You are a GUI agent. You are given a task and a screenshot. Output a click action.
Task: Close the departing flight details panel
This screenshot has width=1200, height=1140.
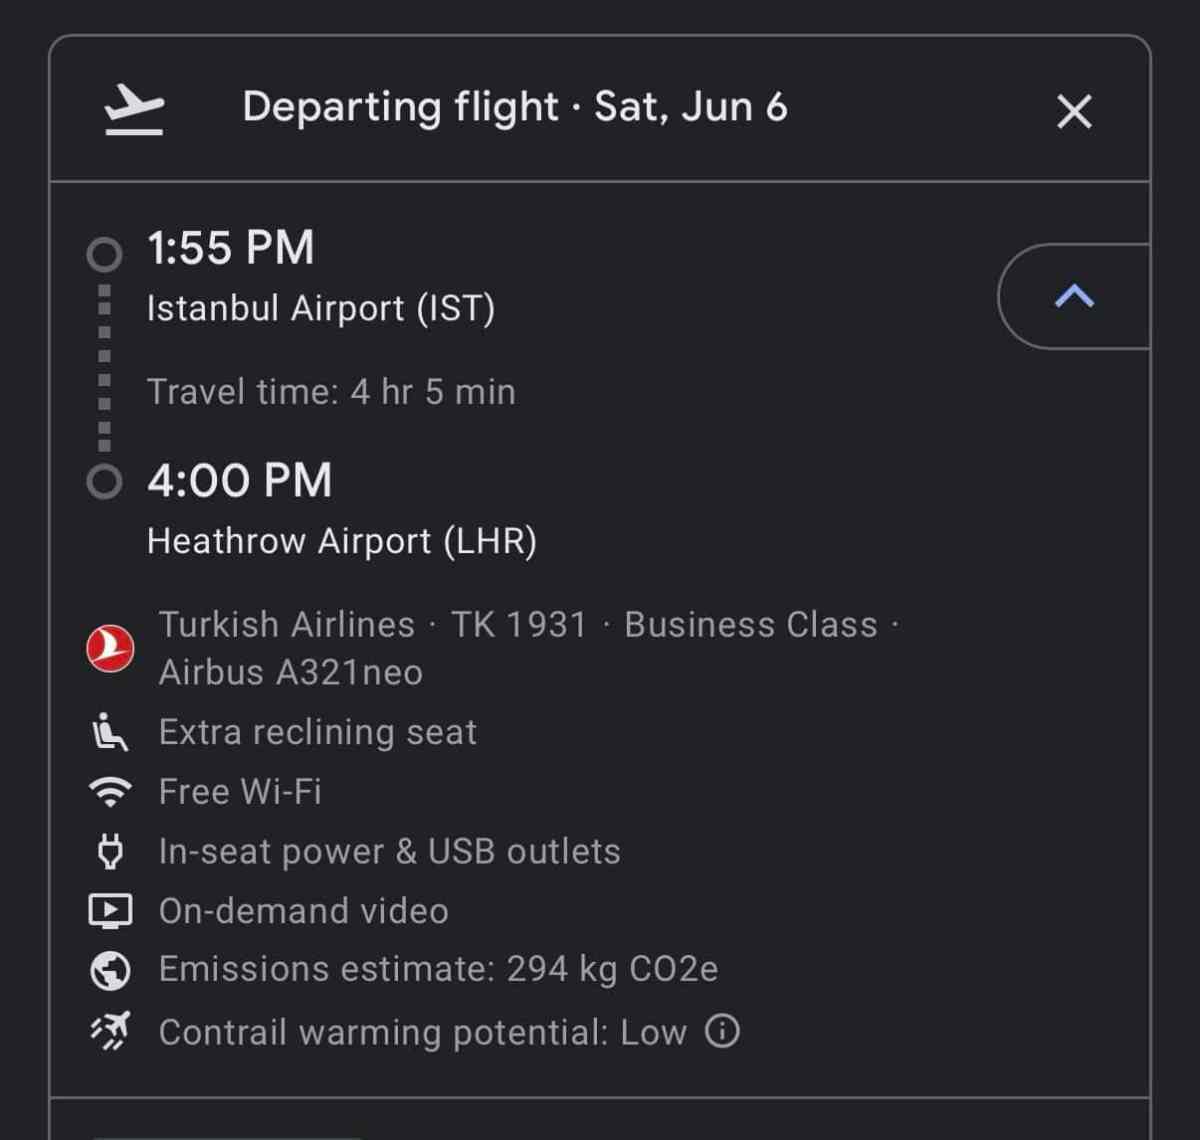coord(1074,111)
